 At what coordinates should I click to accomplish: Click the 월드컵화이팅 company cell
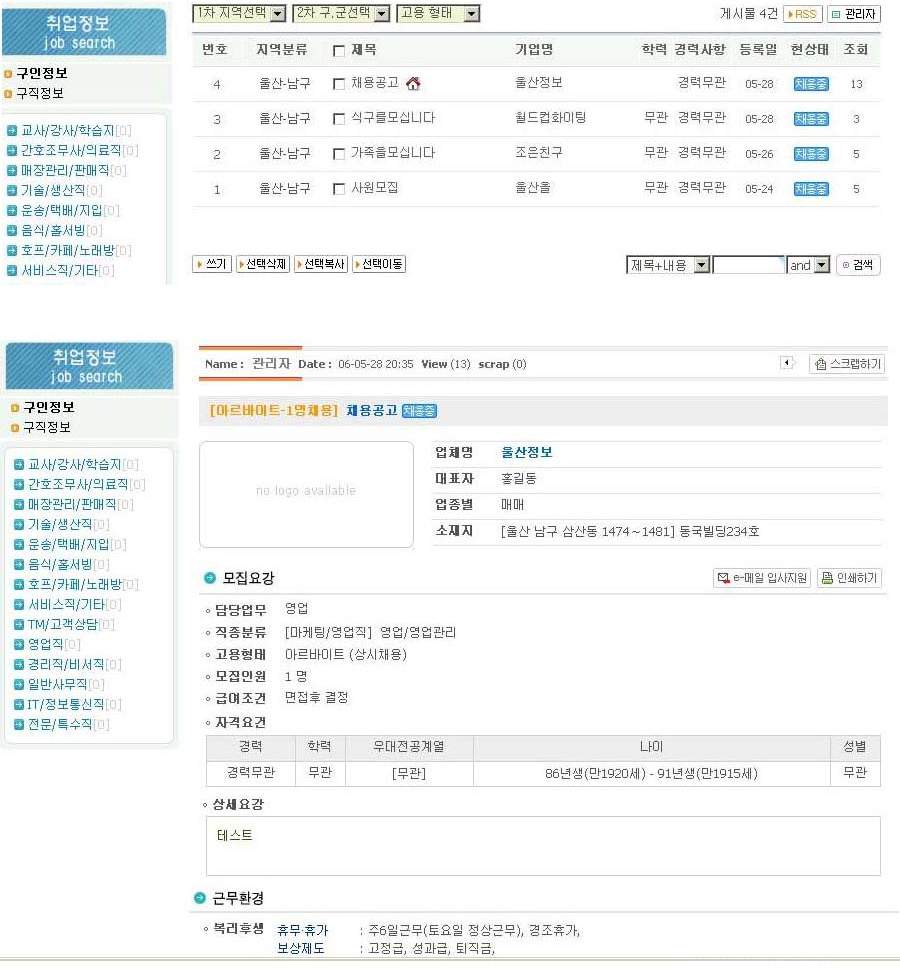pyautogui.click(x=551, y=118)
